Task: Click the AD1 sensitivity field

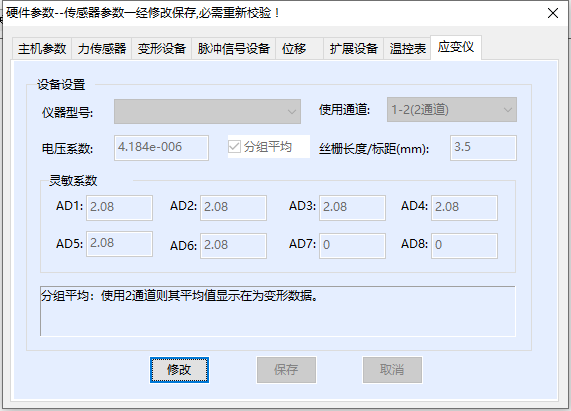Action: click(119, 208)
